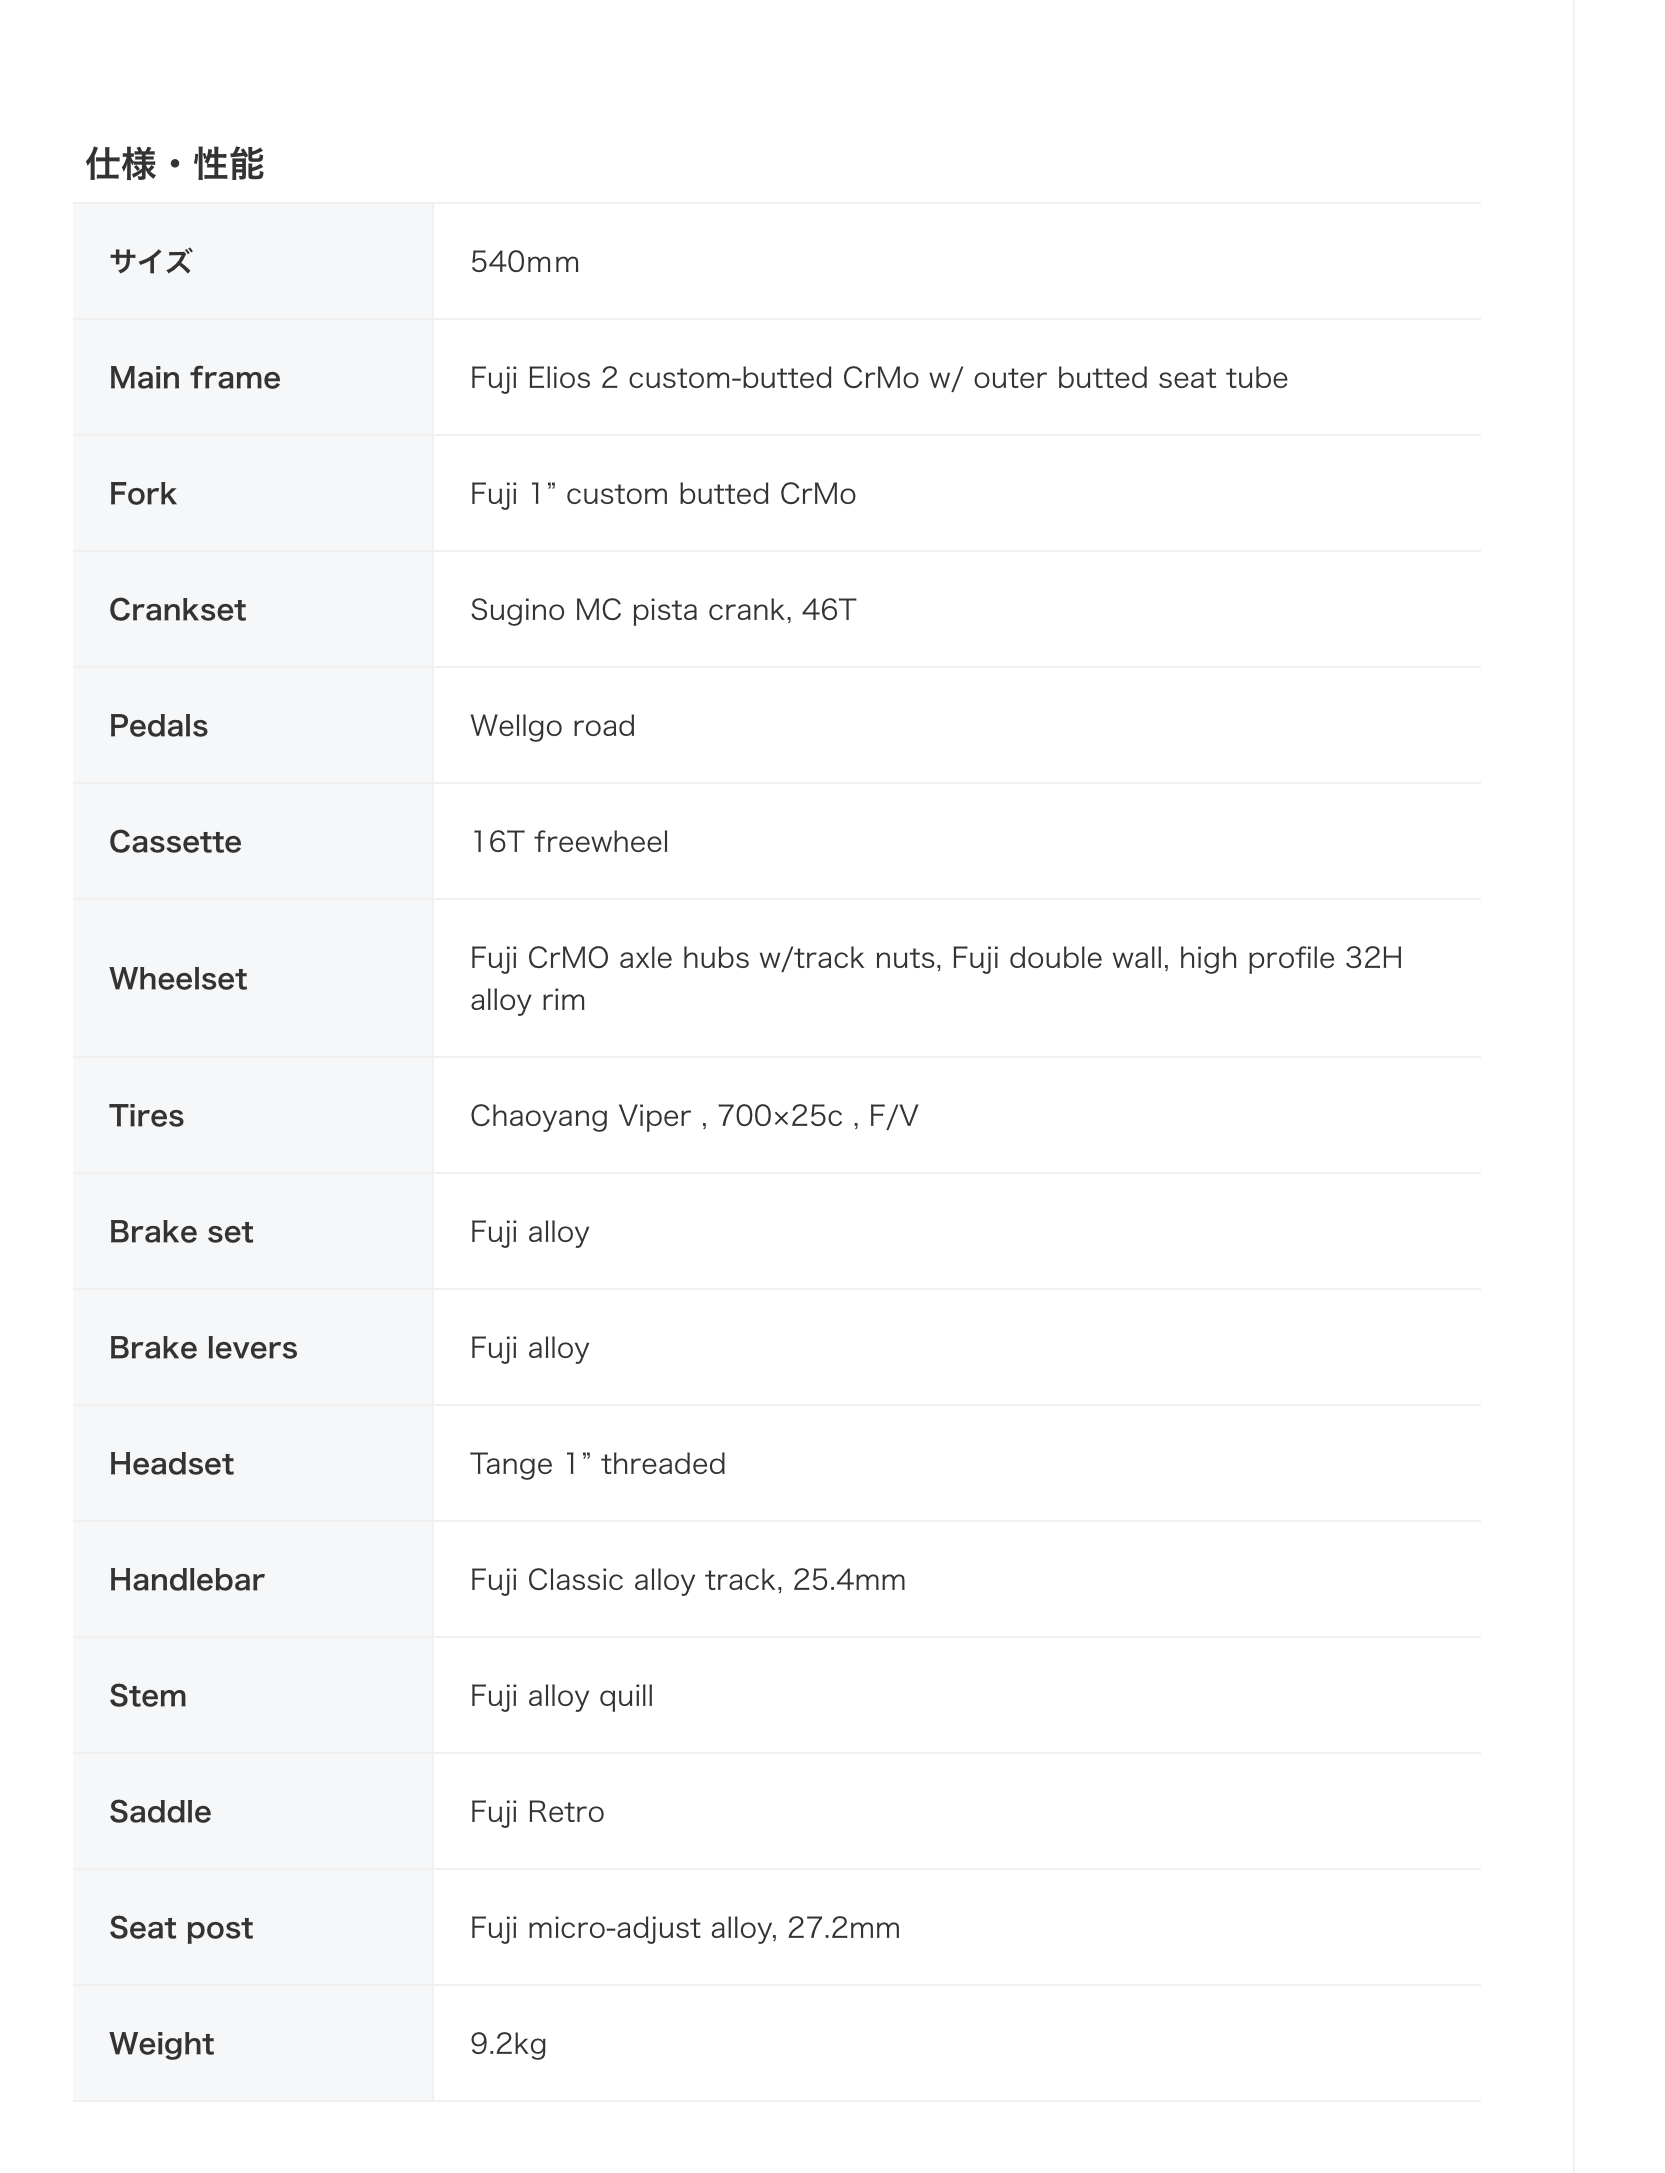
Task: Click the Fuji alloy quill stem value
Action: click(562, 1696)
